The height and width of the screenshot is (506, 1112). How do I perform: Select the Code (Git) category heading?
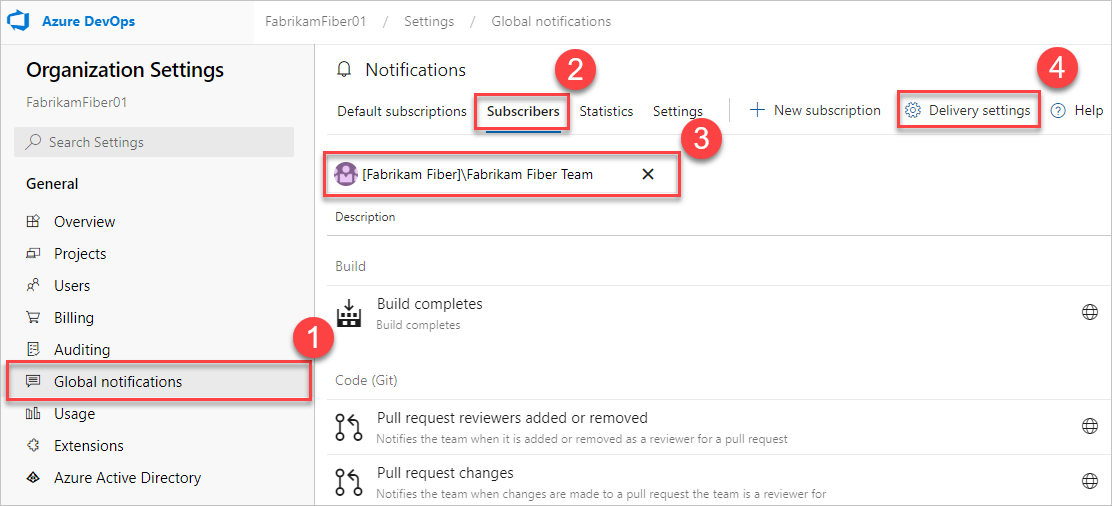click(366, 380)
